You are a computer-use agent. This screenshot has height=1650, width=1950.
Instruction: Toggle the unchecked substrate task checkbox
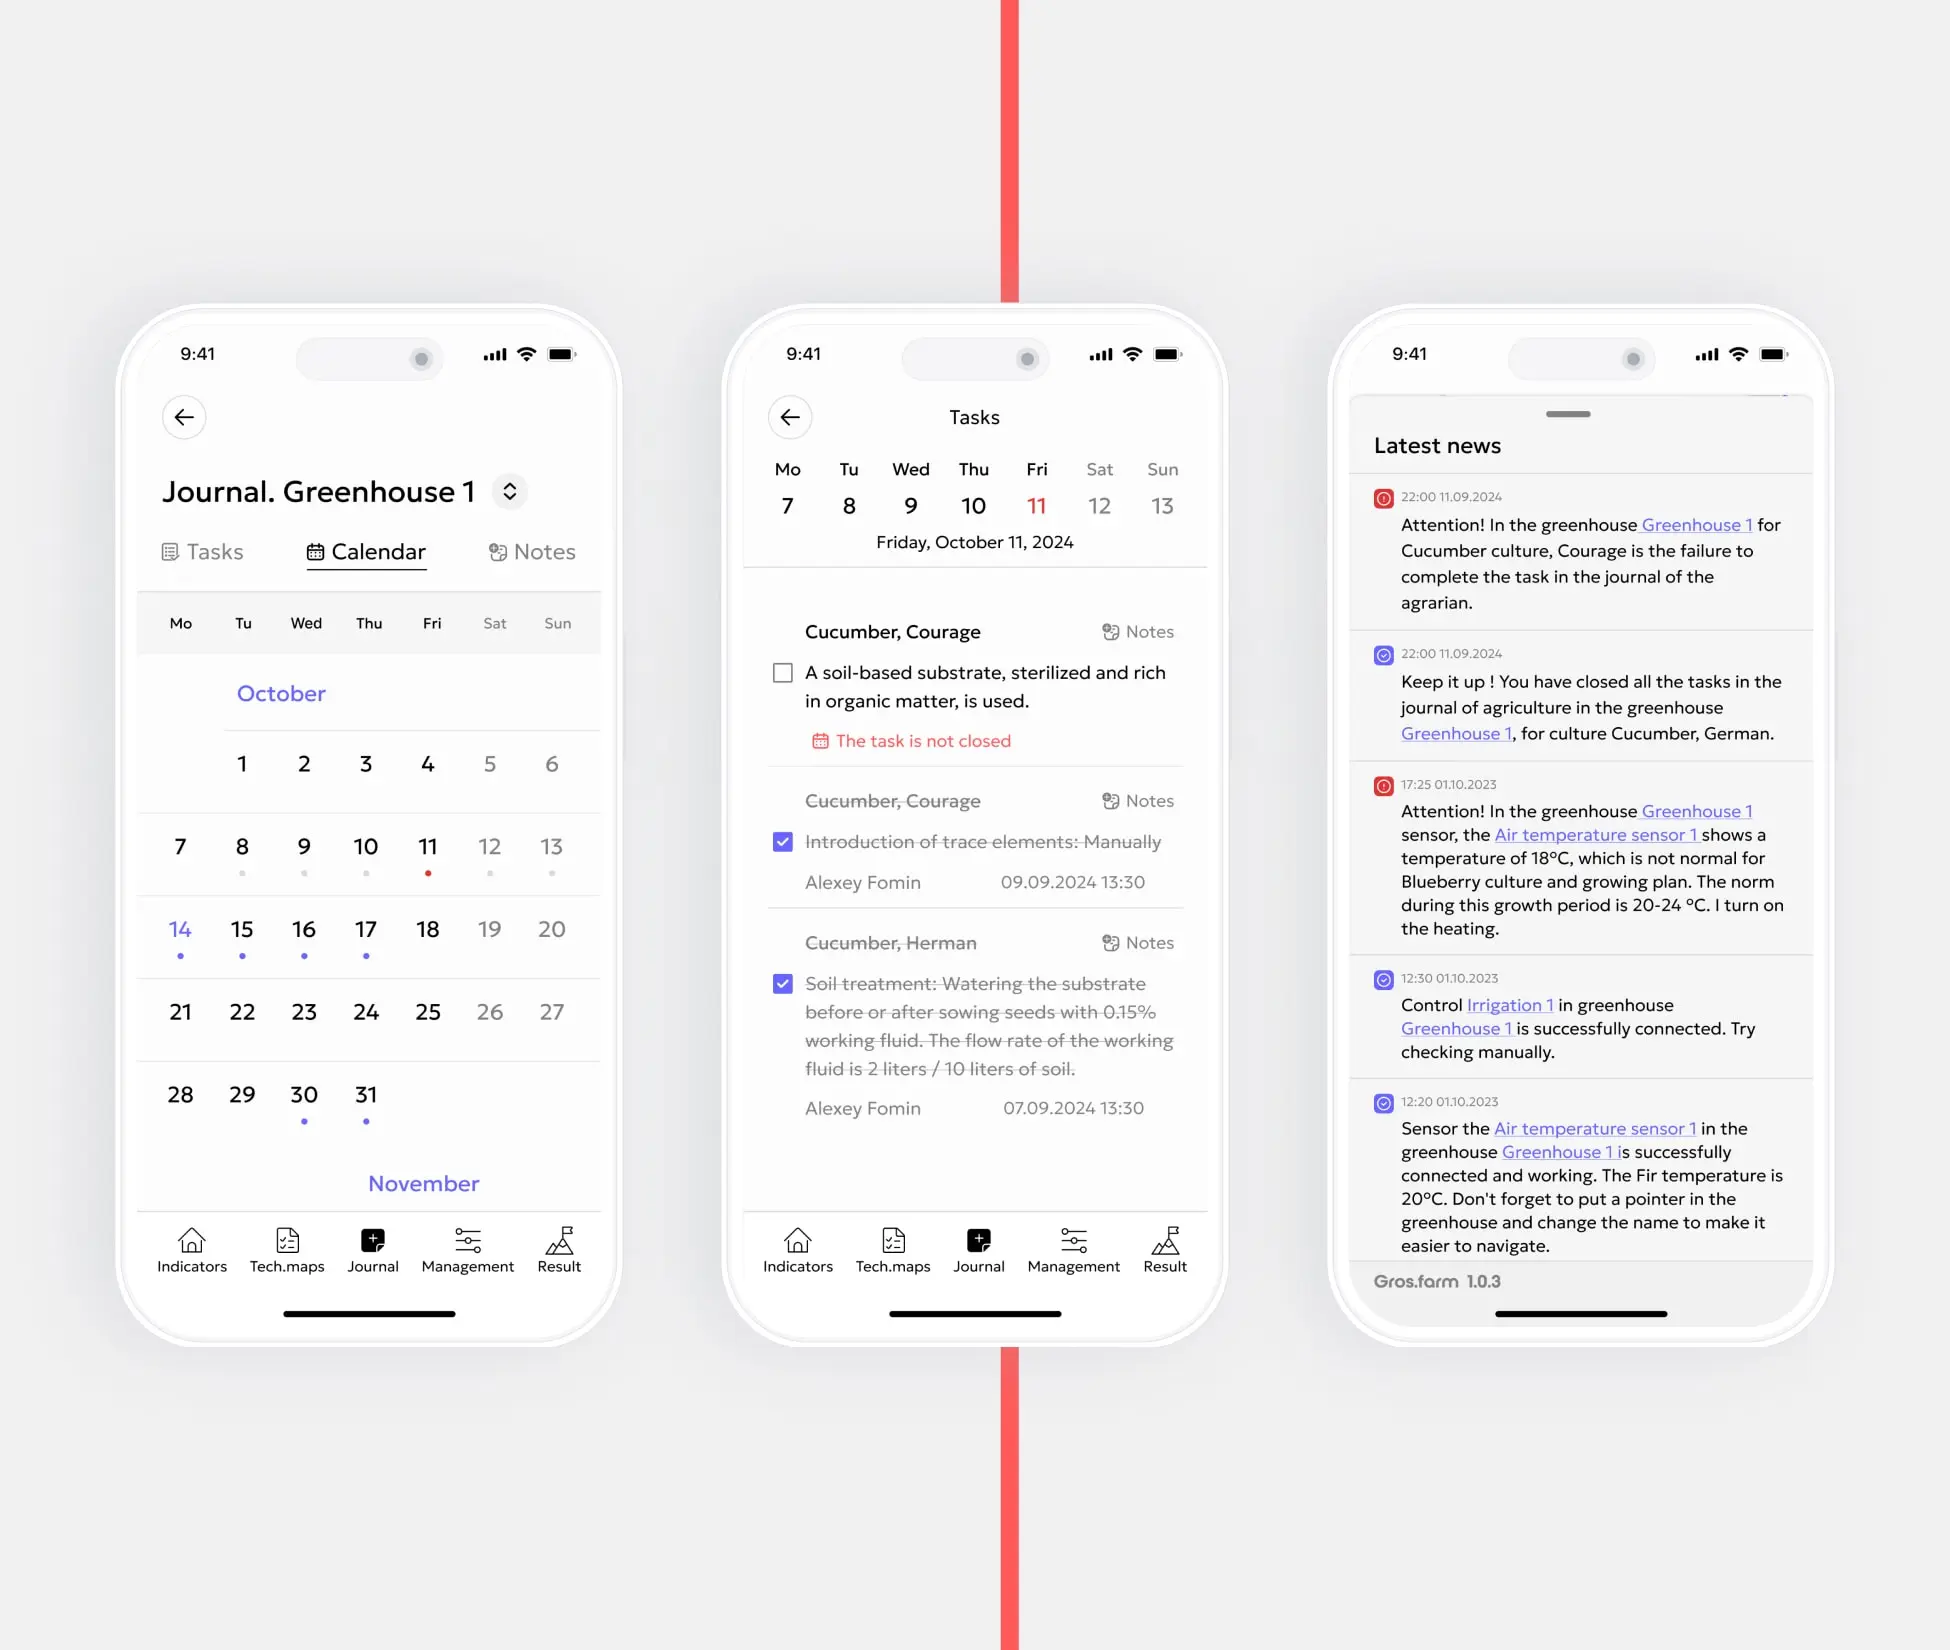[x=781, y=673]
